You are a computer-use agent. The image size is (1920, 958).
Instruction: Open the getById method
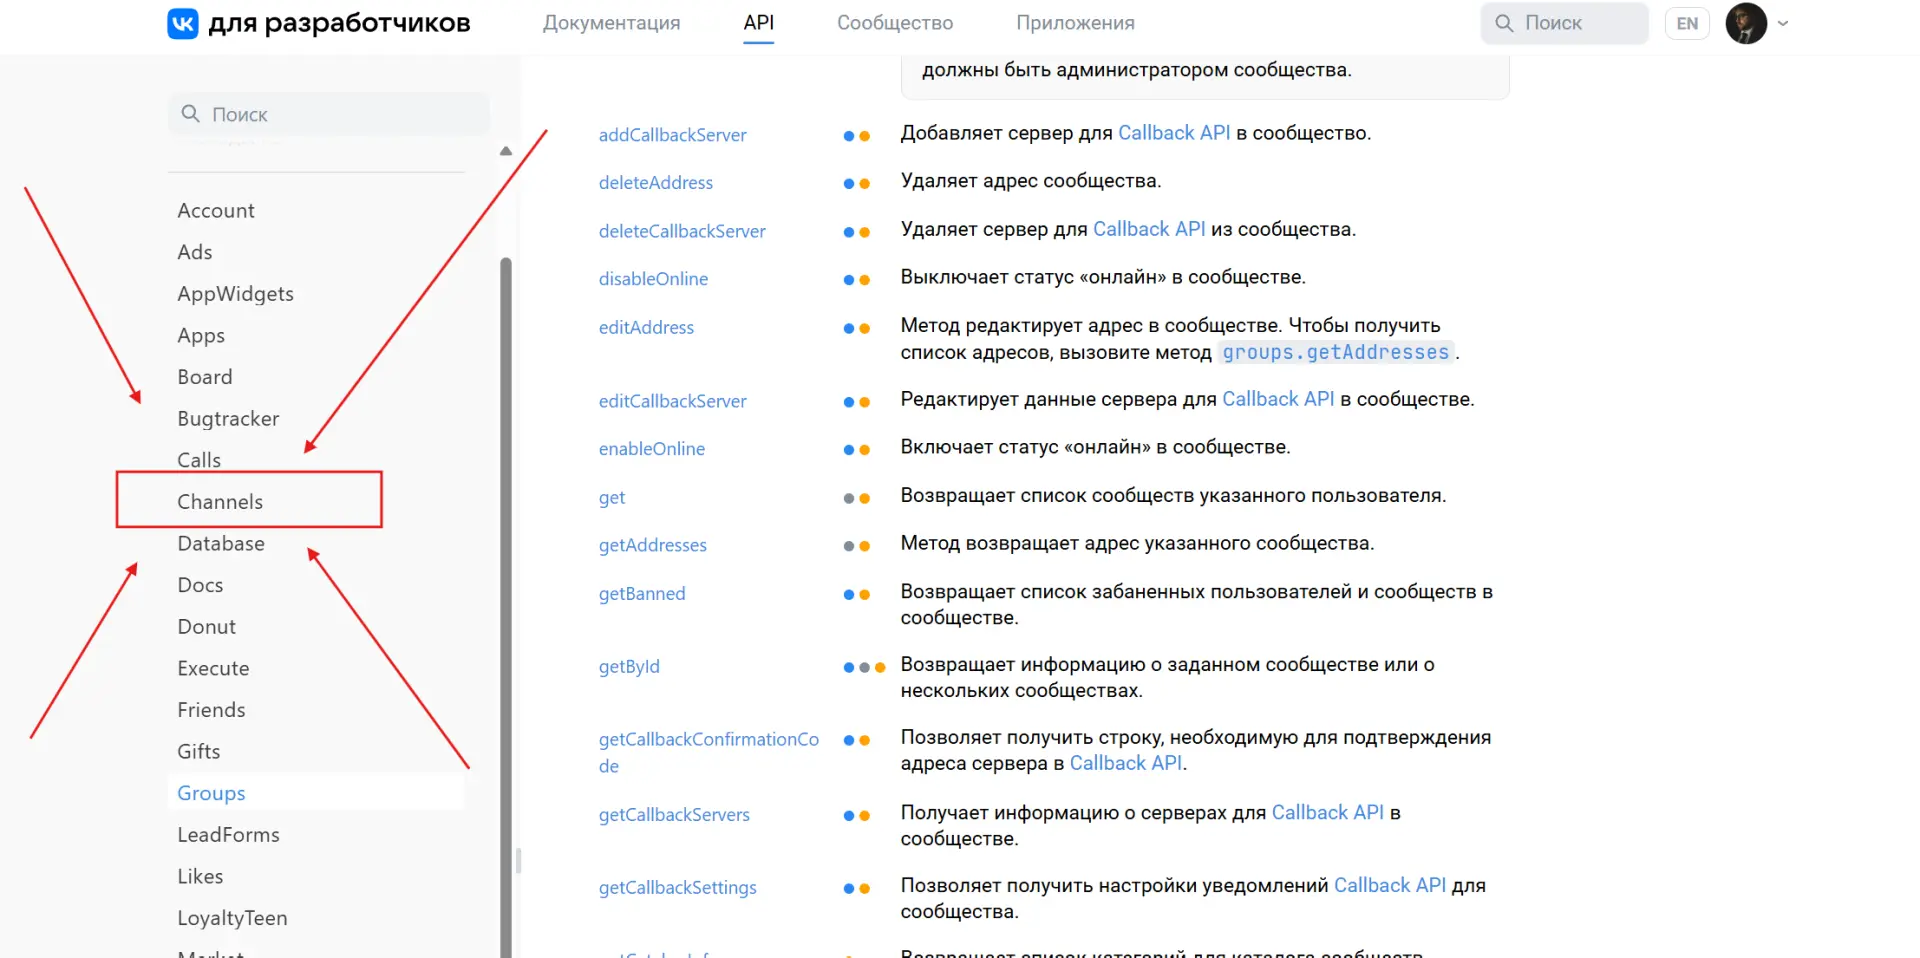(x=629, y=667)
